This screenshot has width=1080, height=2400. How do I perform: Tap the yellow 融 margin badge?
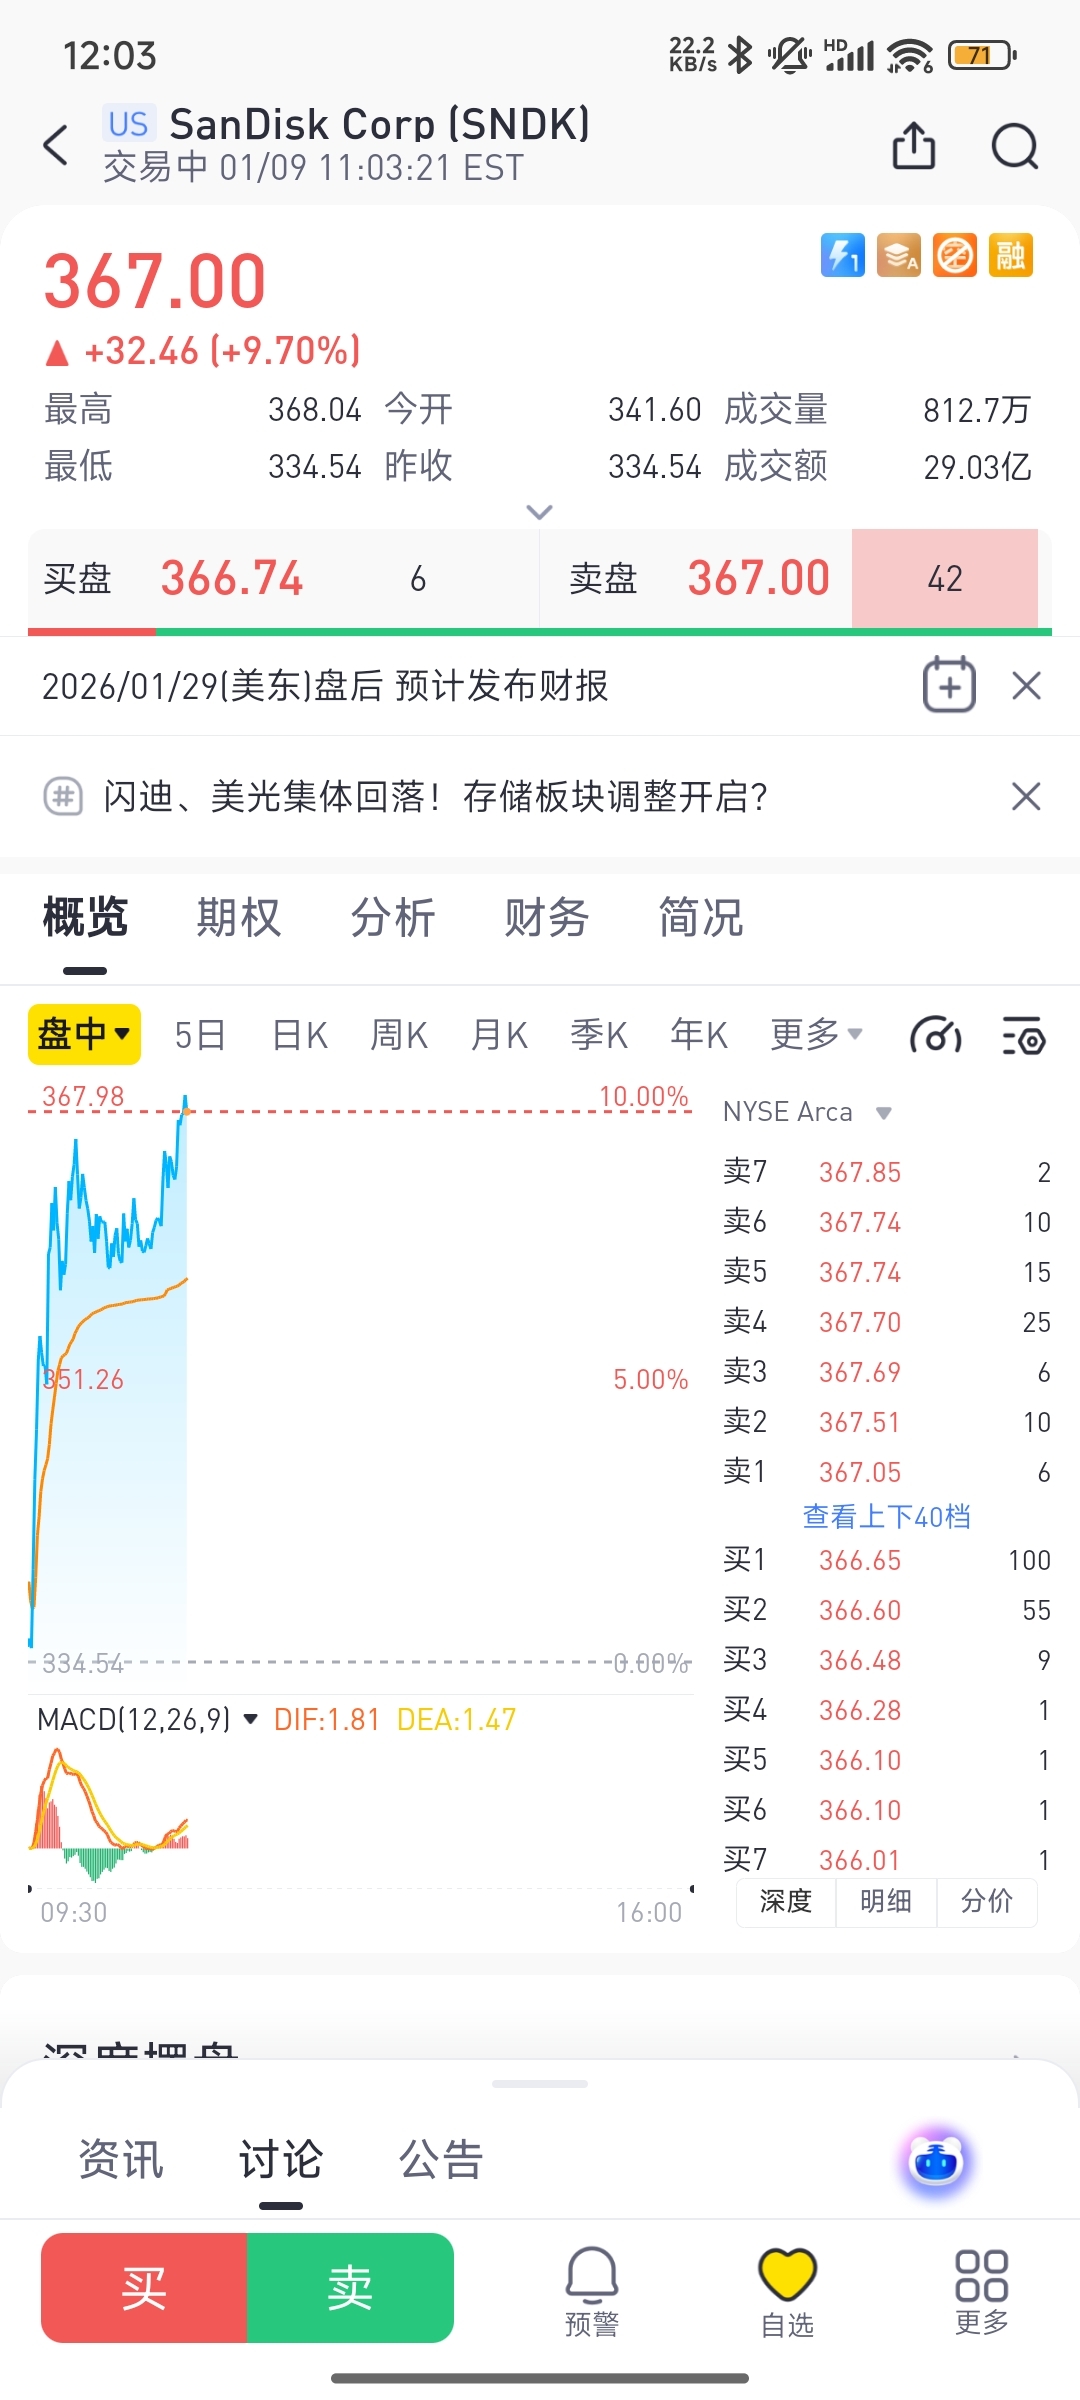click(x=1010, y=255)
